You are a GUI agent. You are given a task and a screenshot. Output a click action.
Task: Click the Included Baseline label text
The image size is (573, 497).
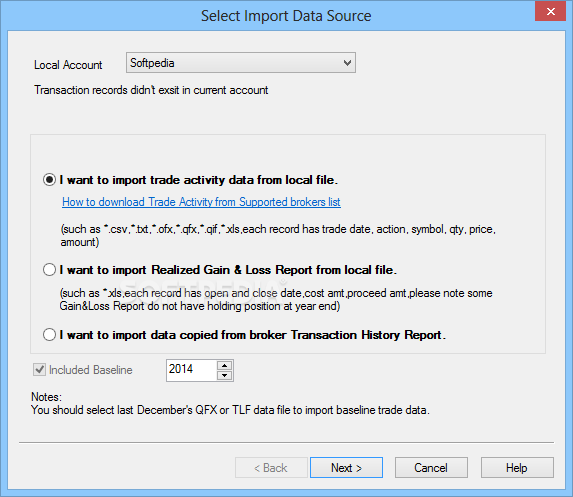[91, 370]
